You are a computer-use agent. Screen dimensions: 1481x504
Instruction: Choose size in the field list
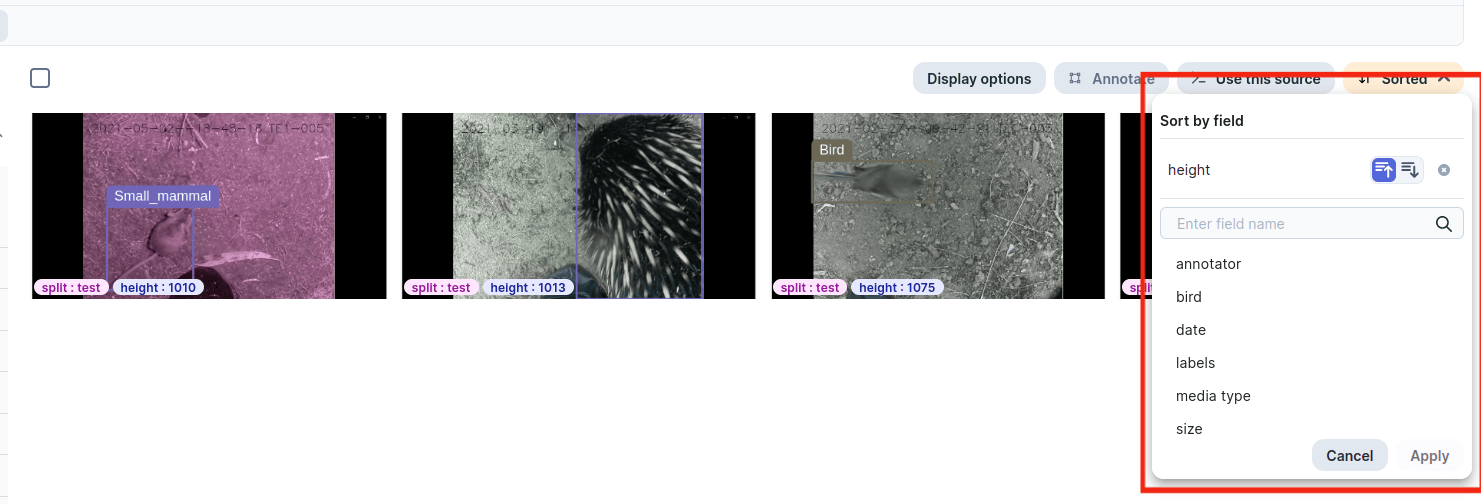tap(1189, 429)
